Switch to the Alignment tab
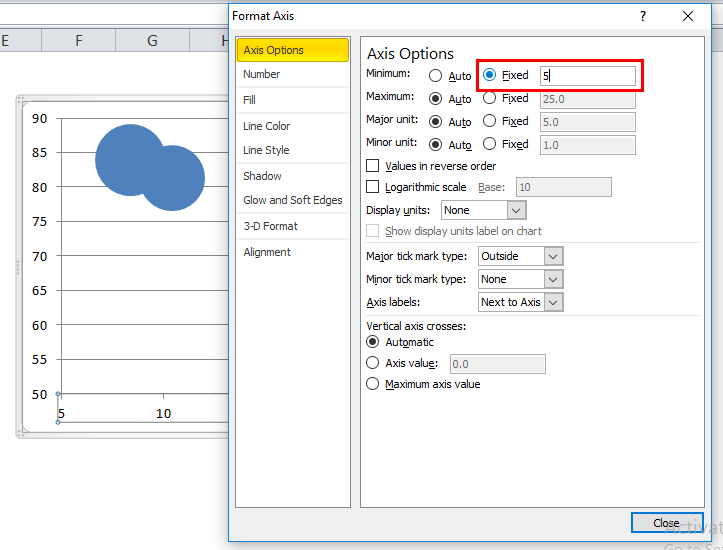 click(293, 252)
